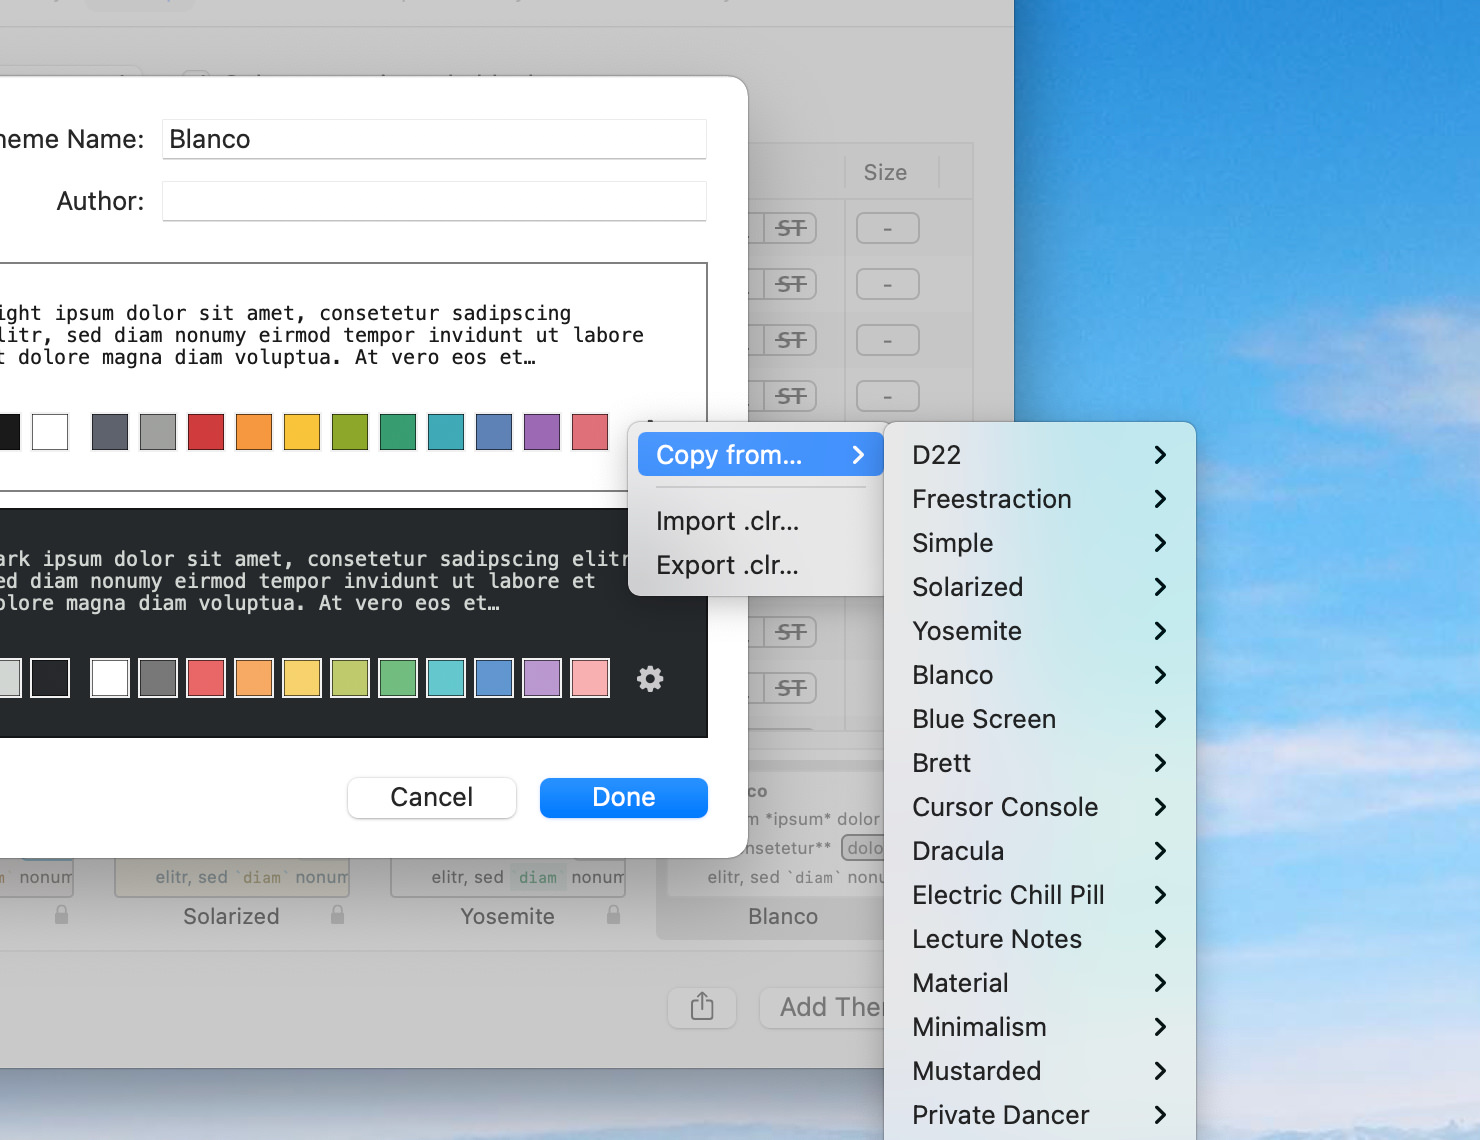The width and height of the screenshot is (1480, 1140).
Task: Select the Solarized theme thumbnail
Action: pyautogui.click(x=232, y=878)
